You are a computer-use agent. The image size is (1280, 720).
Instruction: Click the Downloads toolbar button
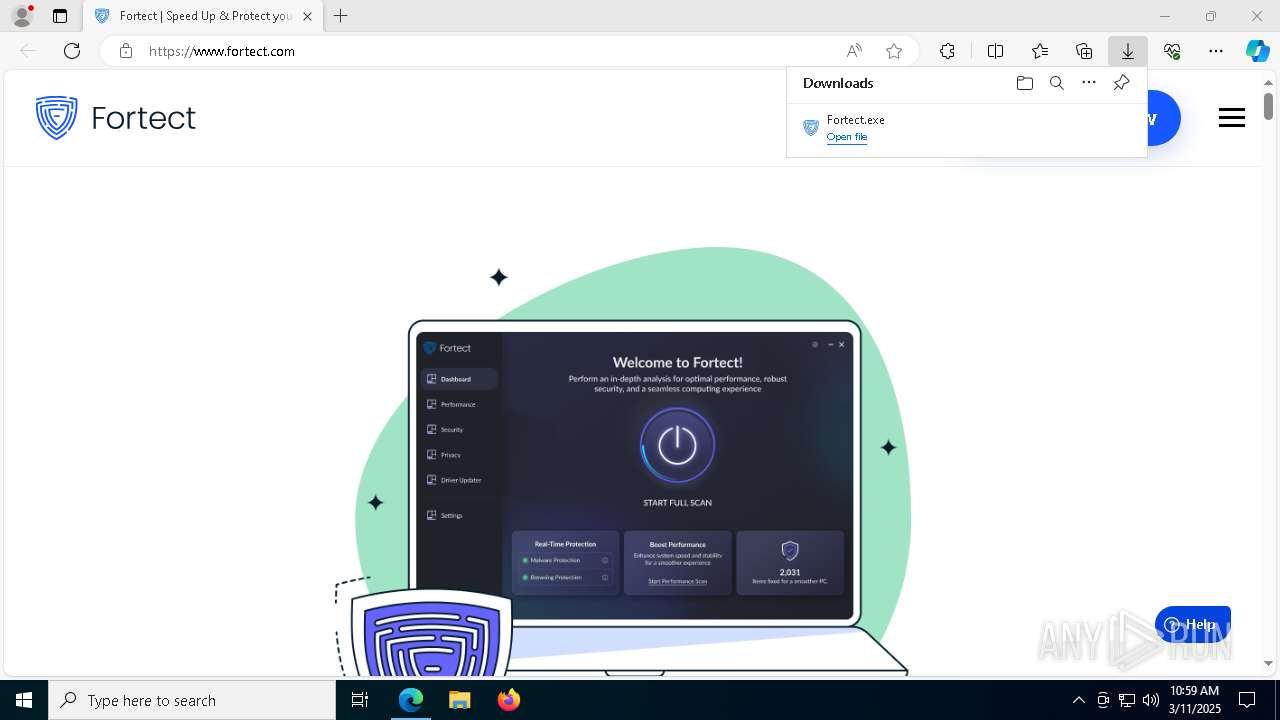click(x=1128, y=51)
